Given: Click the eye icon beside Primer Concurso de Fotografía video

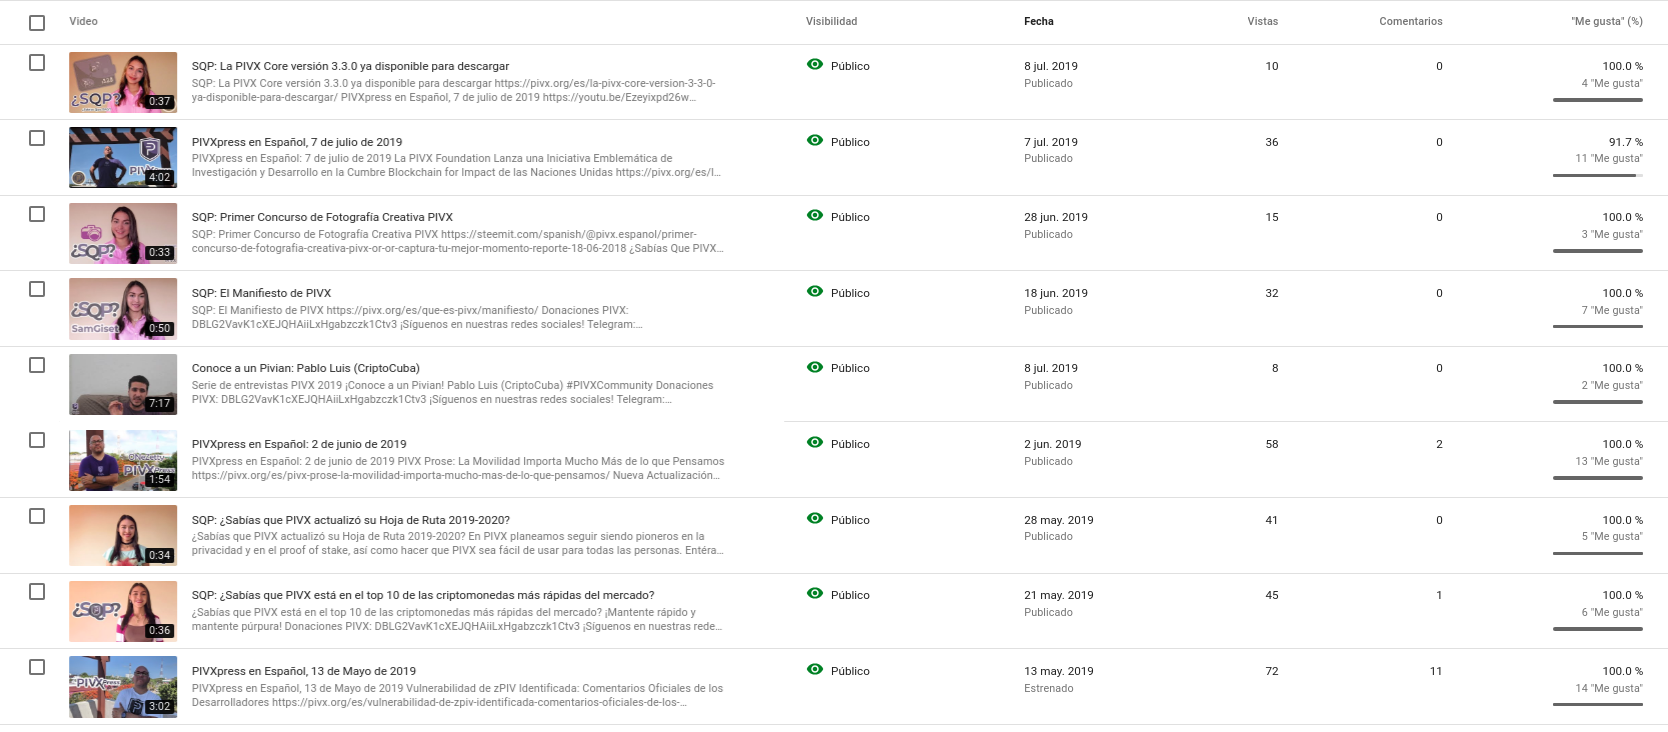Looking at the screenshot, I should click(815, 216).
